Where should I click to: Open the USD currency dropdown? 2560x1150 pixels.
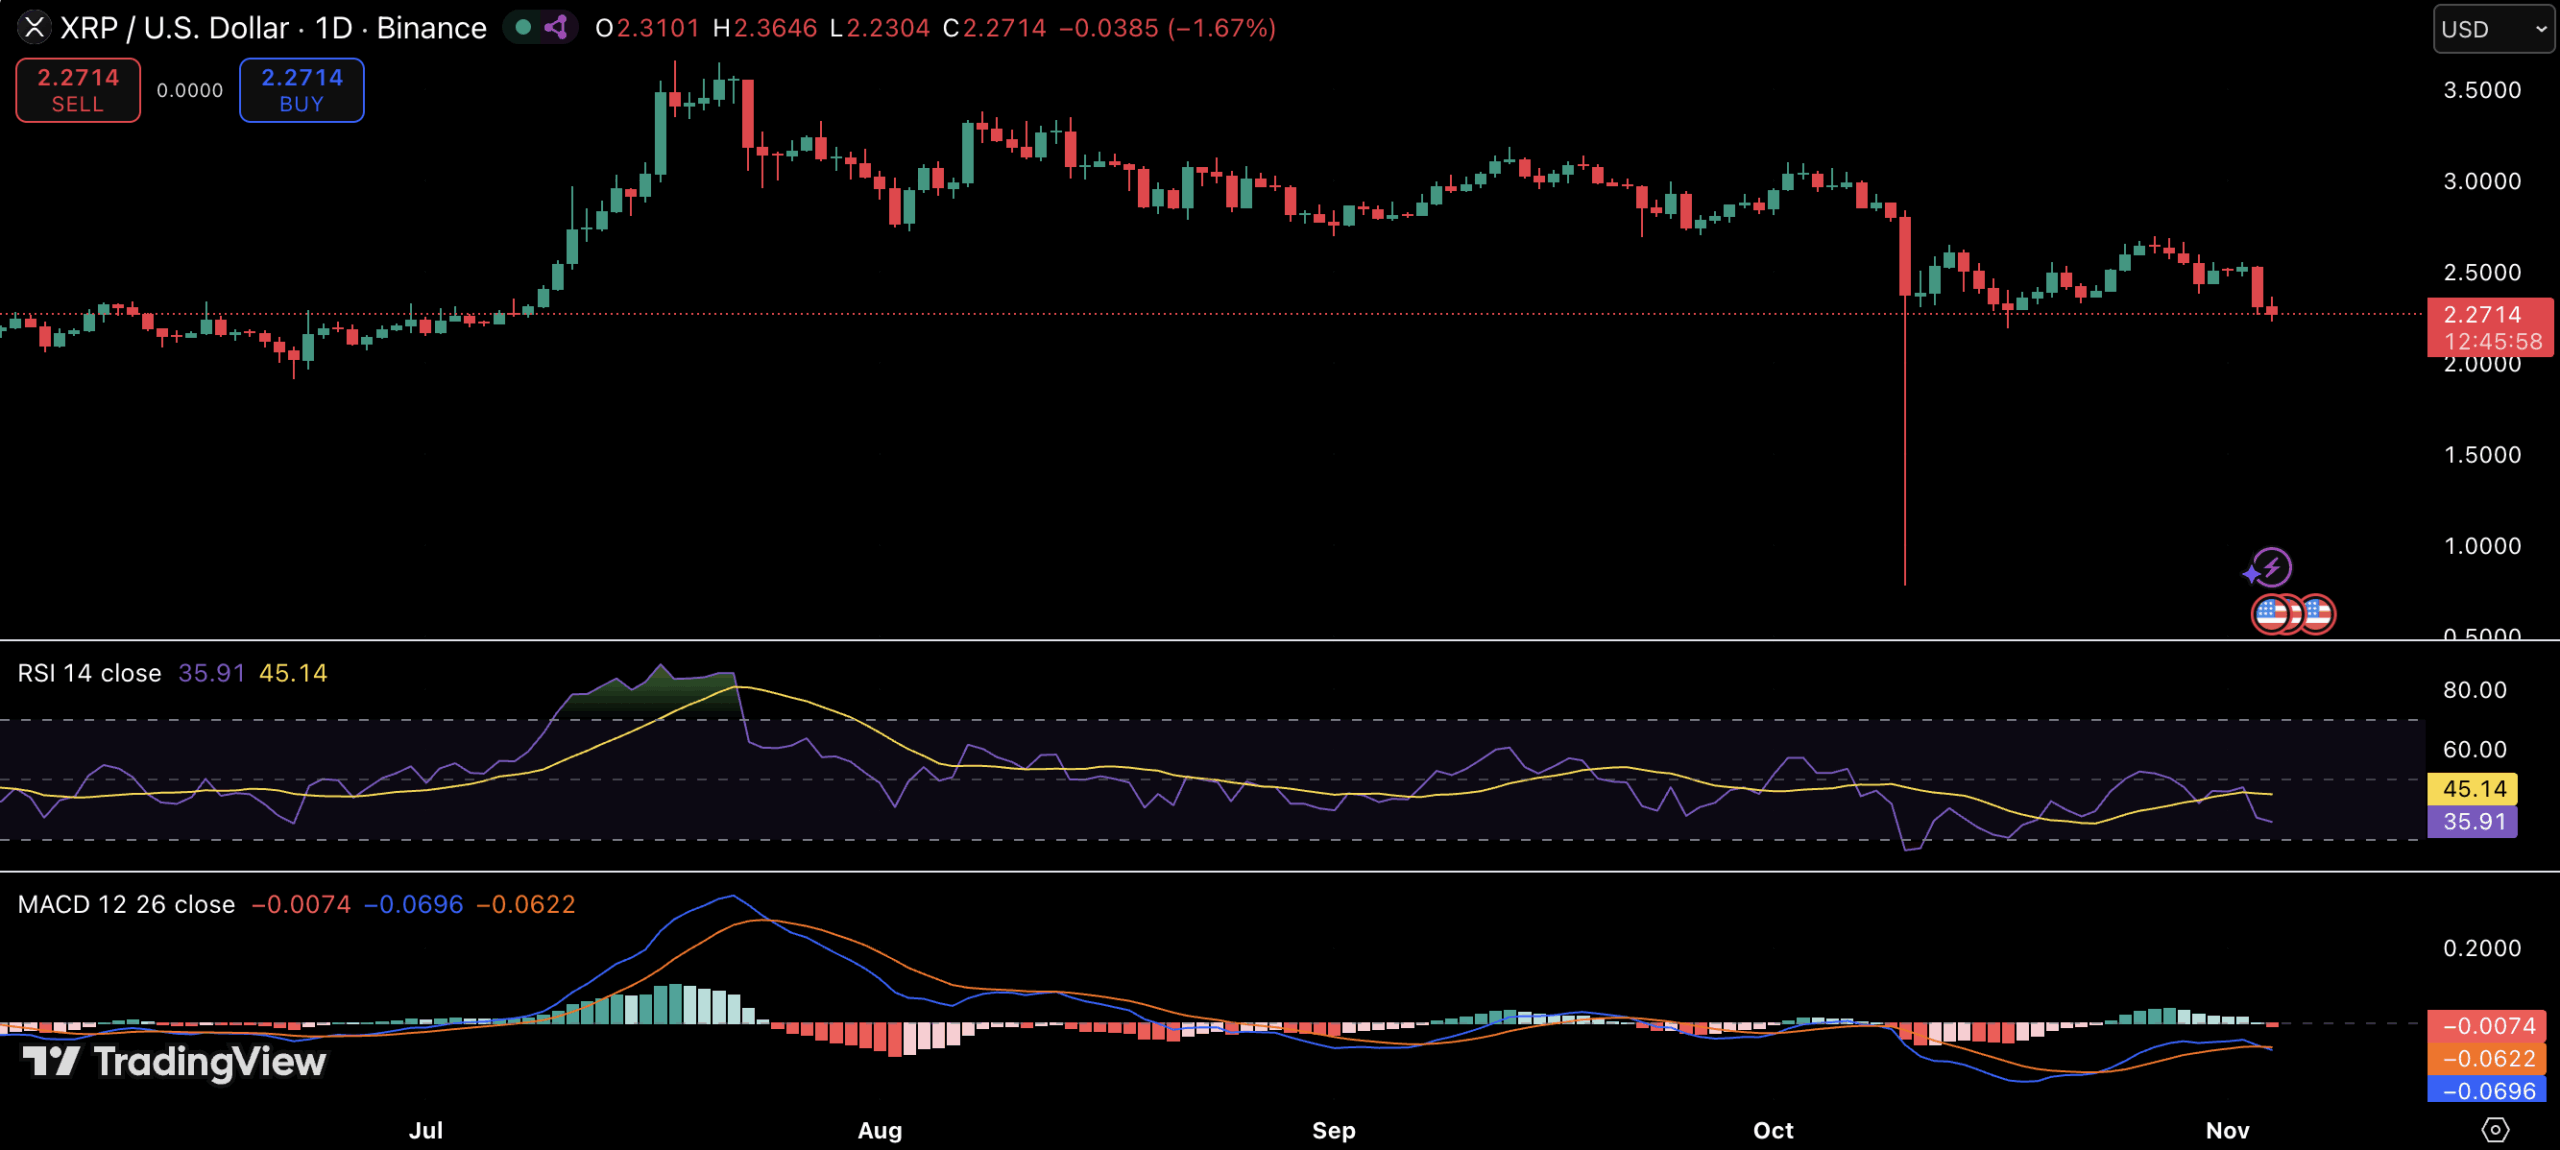click(x=2492, y=29)
